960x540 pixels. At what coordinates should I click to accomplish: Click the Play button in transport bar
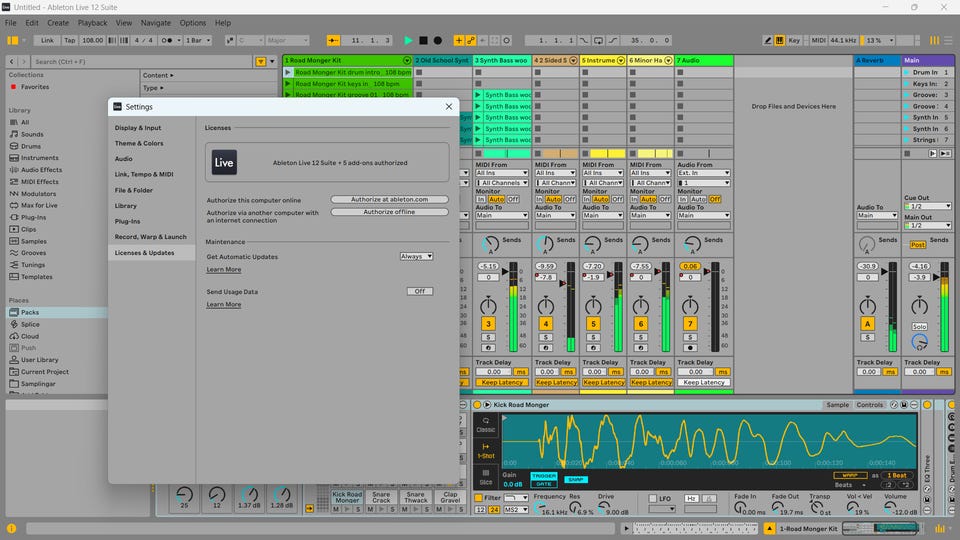(408, 40)
